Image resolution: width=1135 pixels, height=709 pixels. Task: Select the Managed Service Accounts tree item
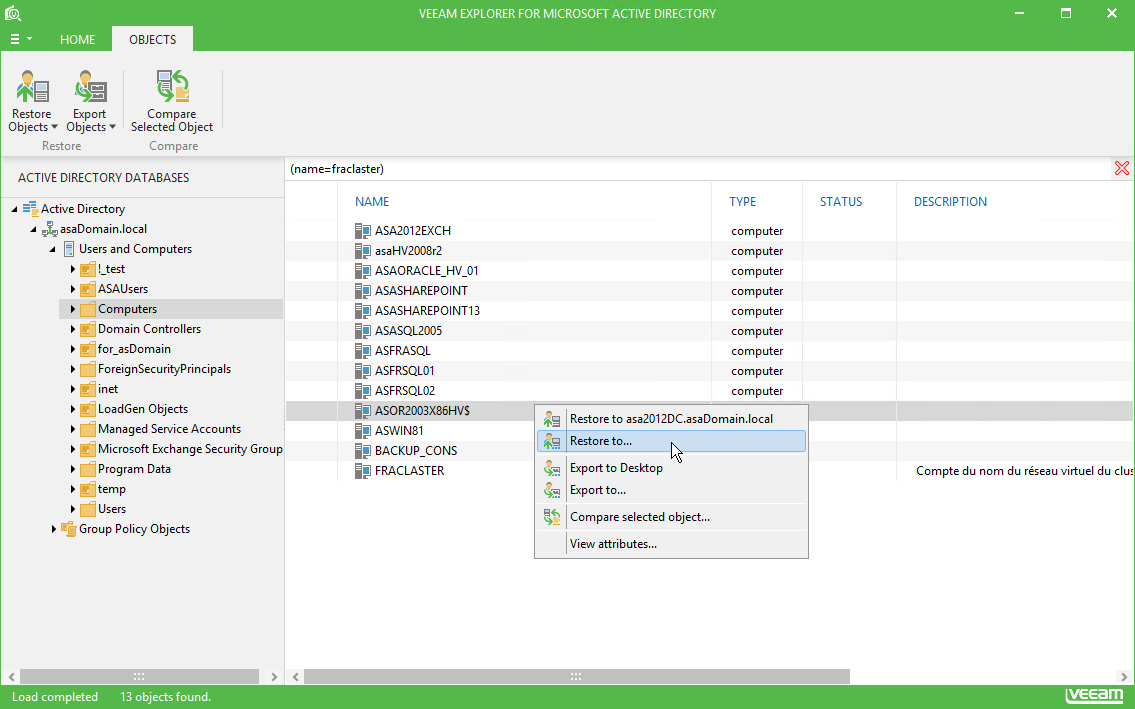(169, 429)
